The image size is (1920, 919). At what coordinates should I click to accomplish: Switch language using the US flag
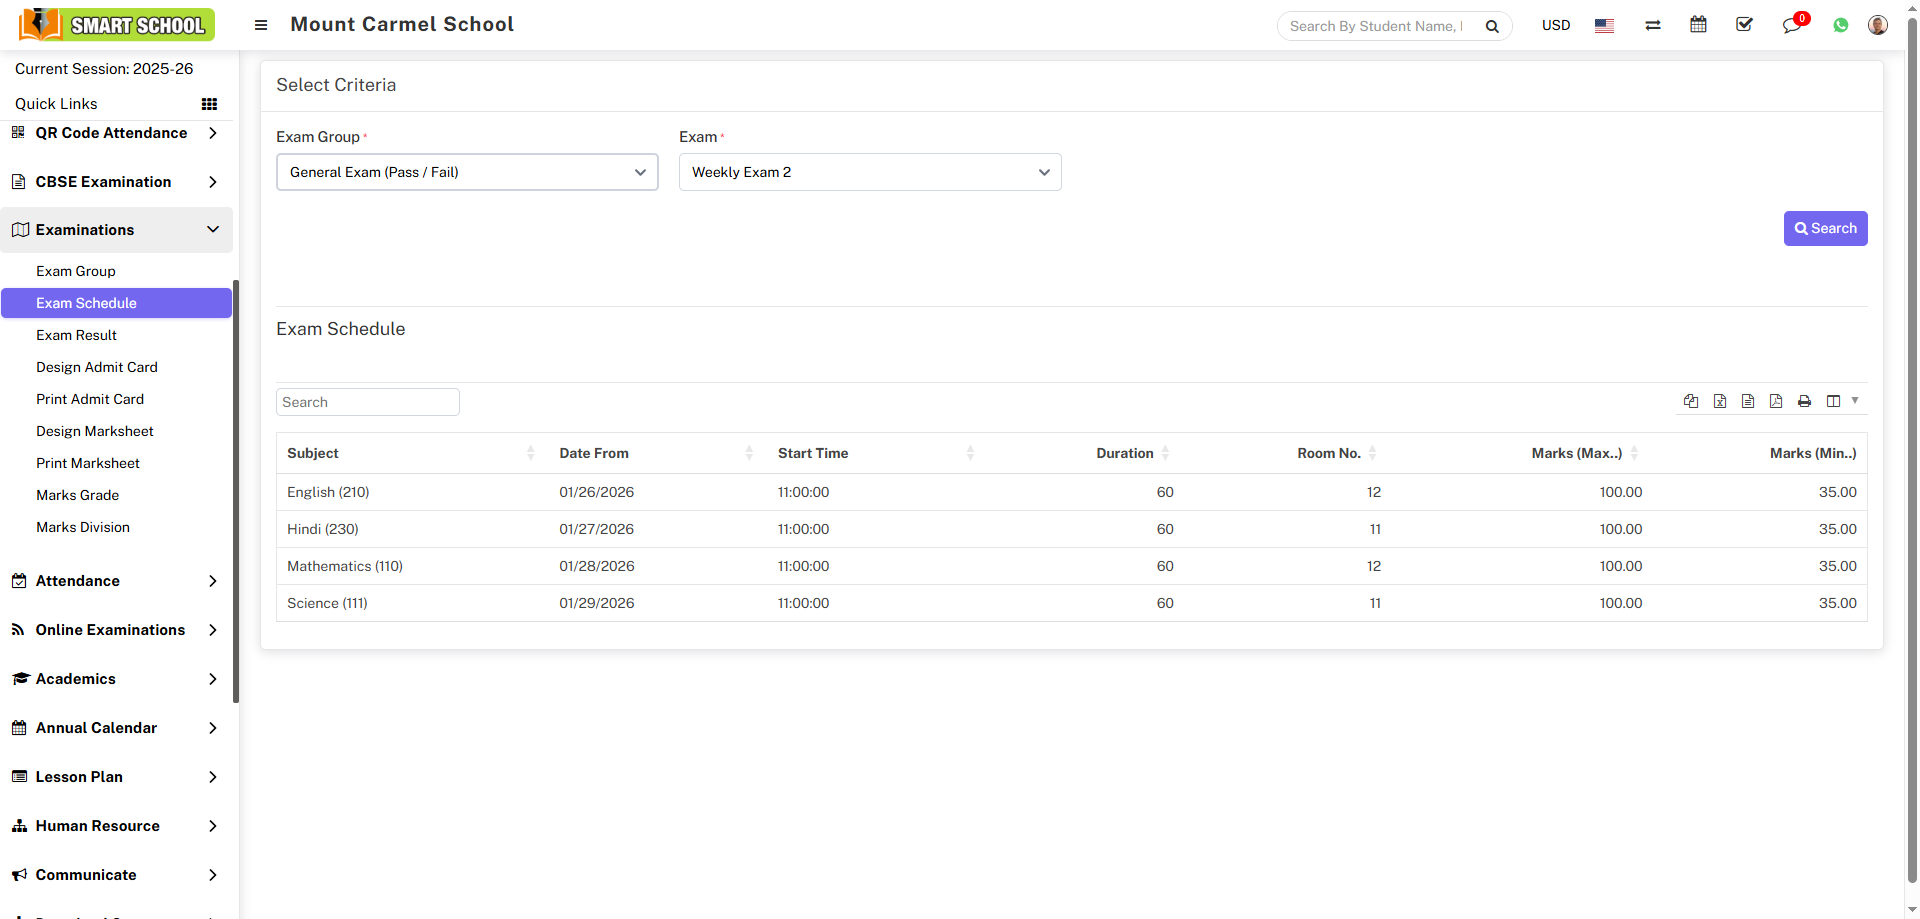(x=1604, y=26)
